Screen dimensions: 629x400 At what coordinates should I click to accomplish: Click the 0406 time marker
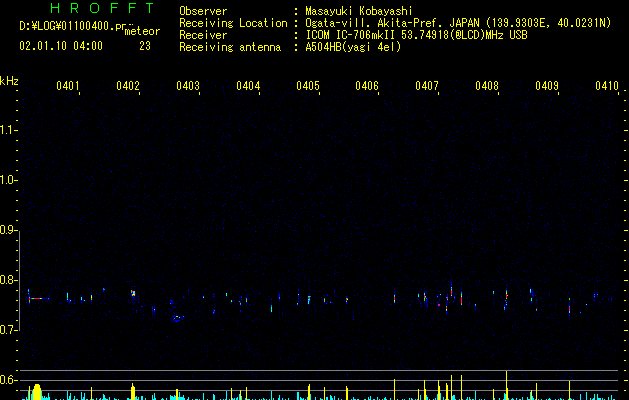pos(367,85)
